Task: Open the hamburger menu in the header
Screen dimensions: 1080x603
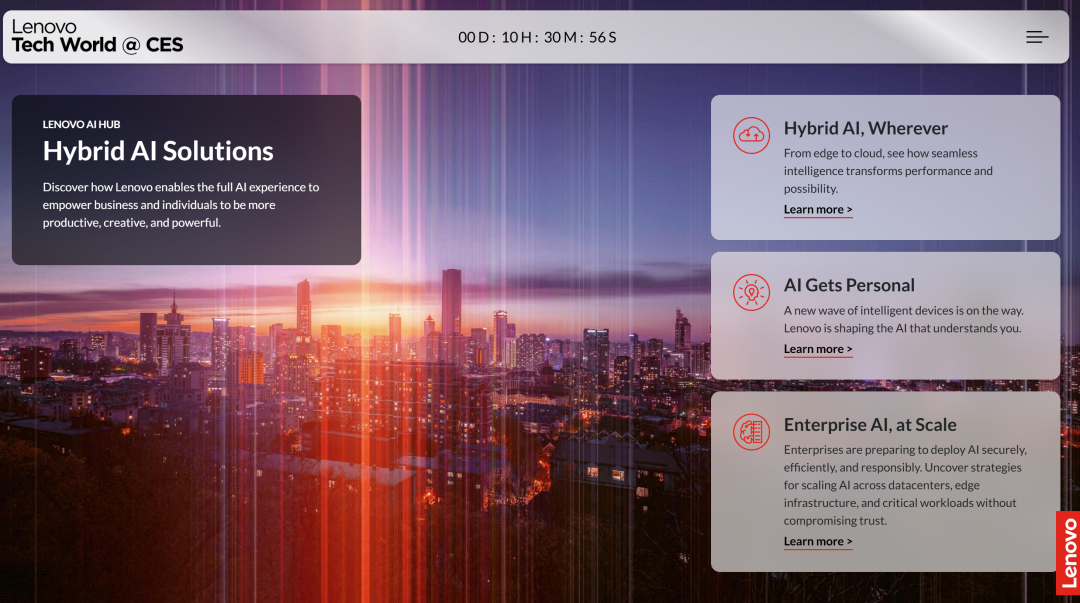Action: point(1037,37)
